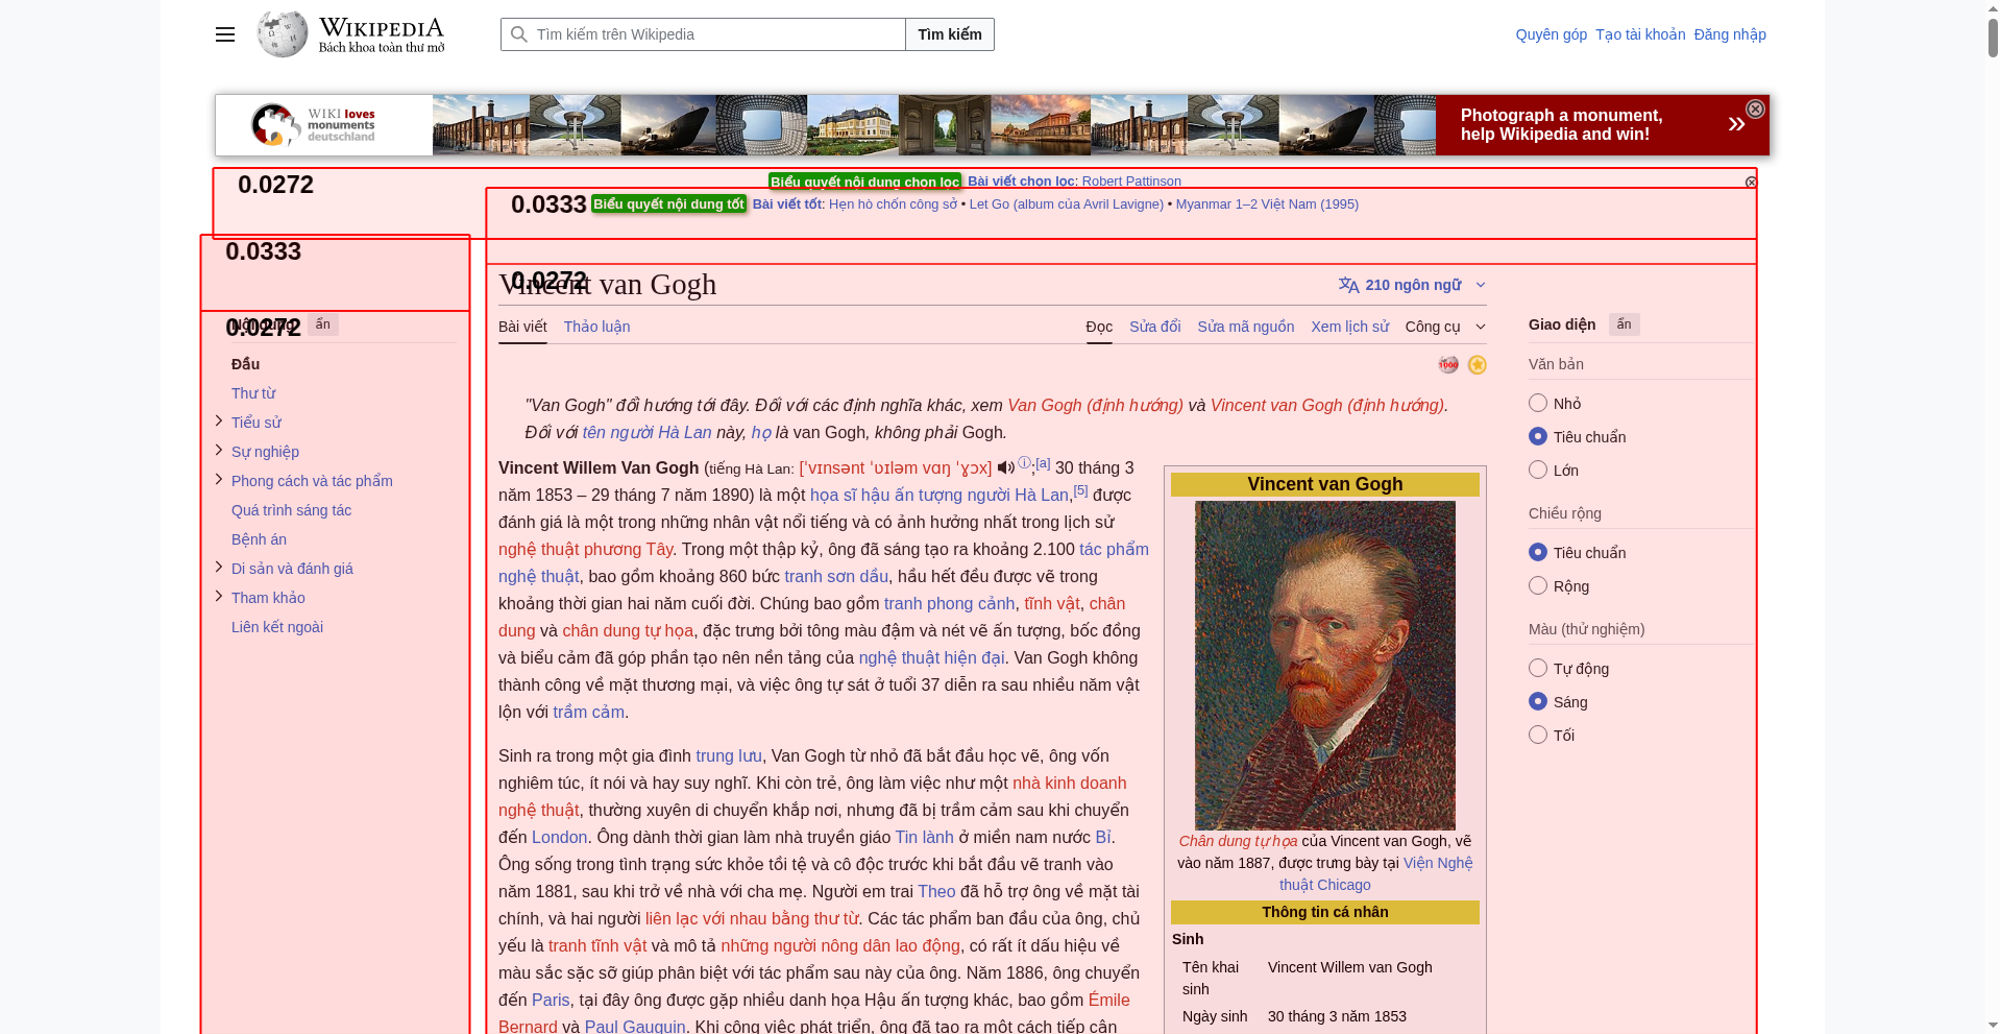
Task: Open the Van Gogh self-portrait image
Action: pos(1325,665)
